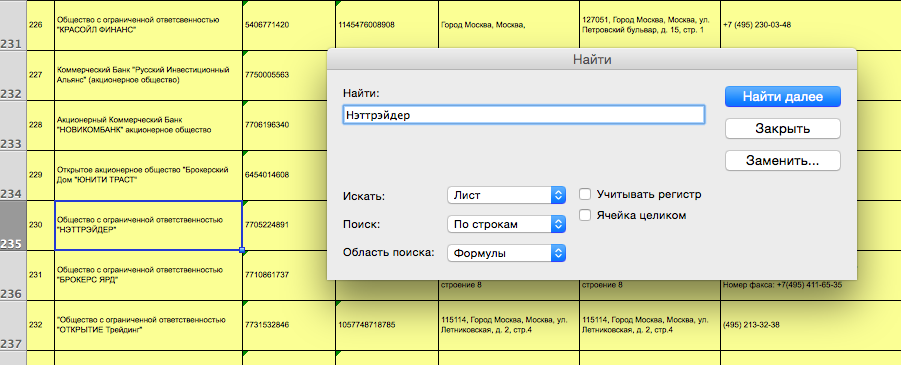Select the cell with "НЭТТРЭЙДЕР" company name
Image resolution: width=901 pixels, height=365 pixels.
click(148, 226)
